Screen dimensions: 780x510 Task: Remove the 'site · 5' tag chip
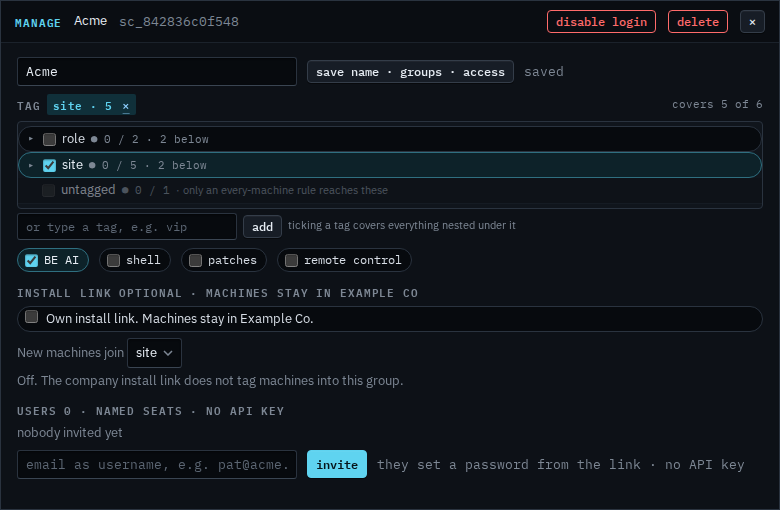click(126, 106)
